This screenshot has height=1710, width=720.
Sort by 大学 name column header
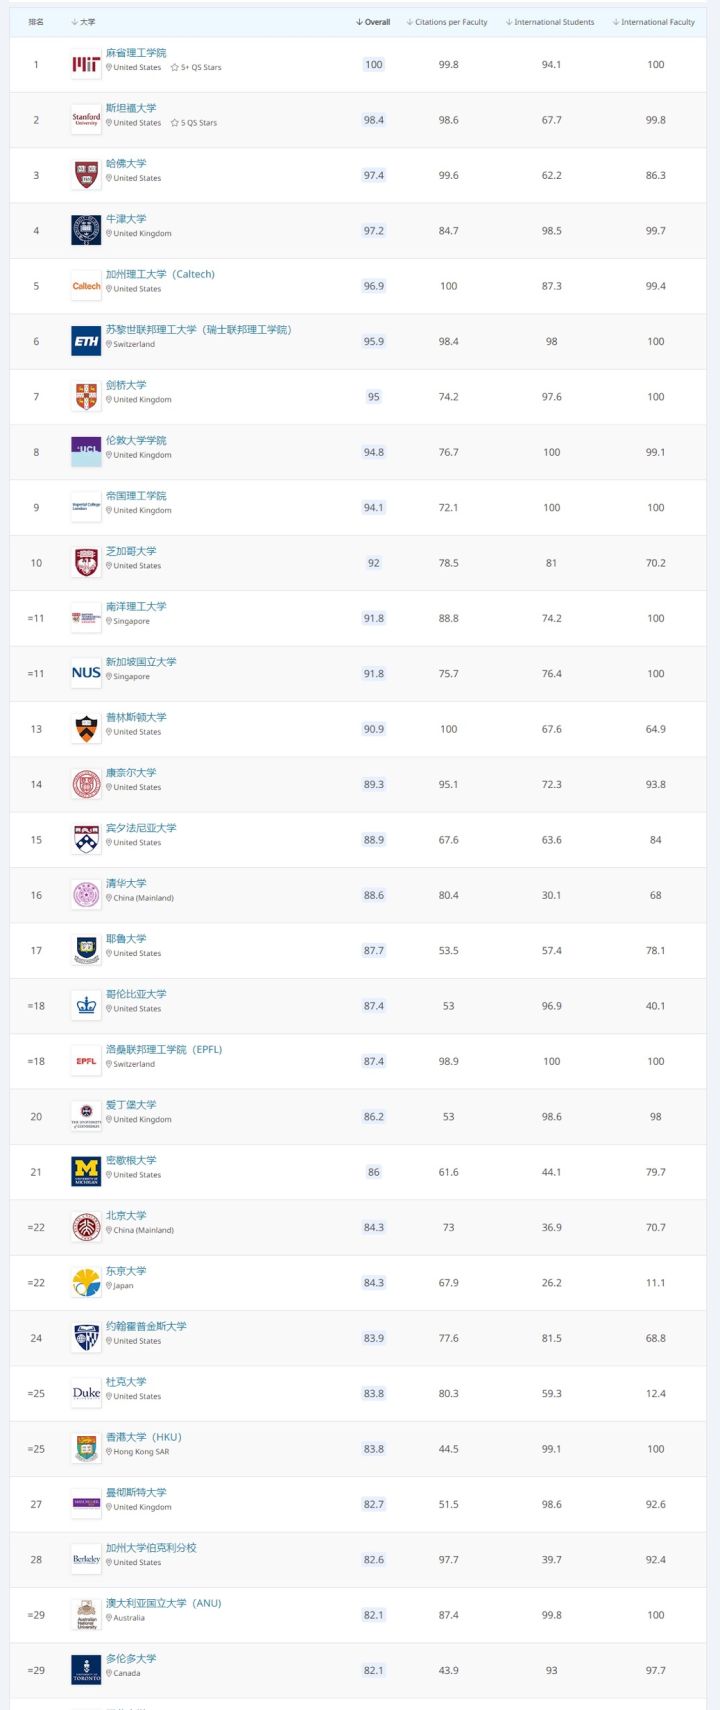click(84, 22)
